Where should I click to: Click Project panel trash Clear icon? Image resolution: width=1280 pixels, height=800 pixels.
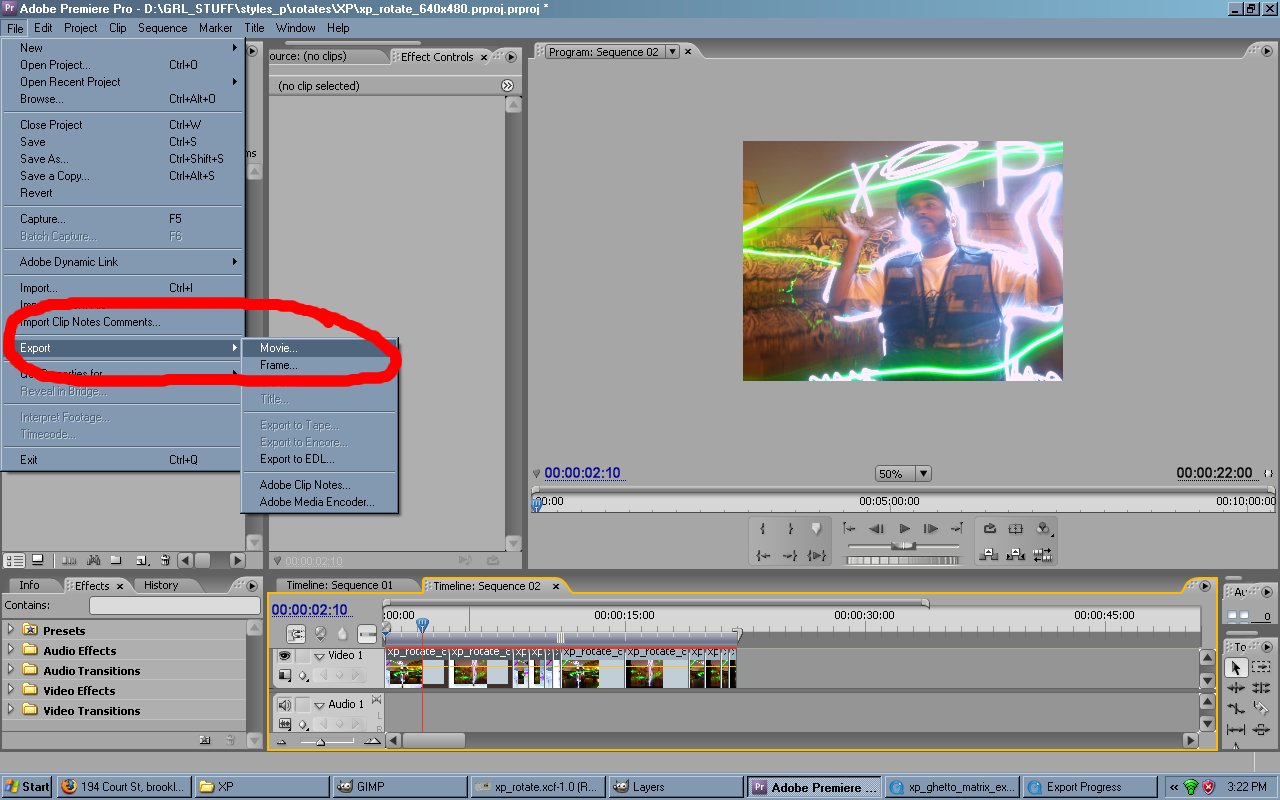tap(165, 560)
